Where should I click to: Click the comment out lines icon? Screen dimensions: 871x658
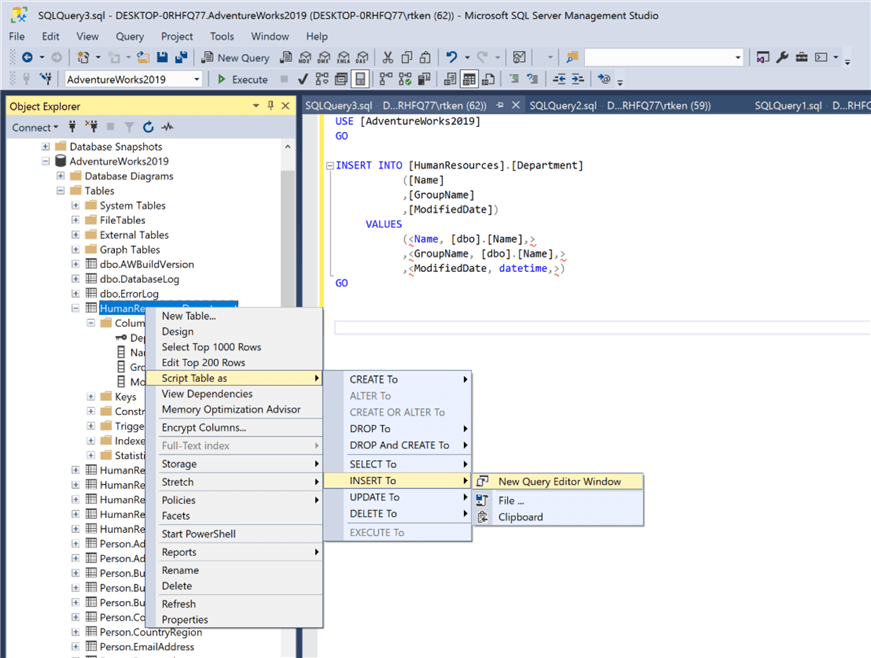coord(514,79)
